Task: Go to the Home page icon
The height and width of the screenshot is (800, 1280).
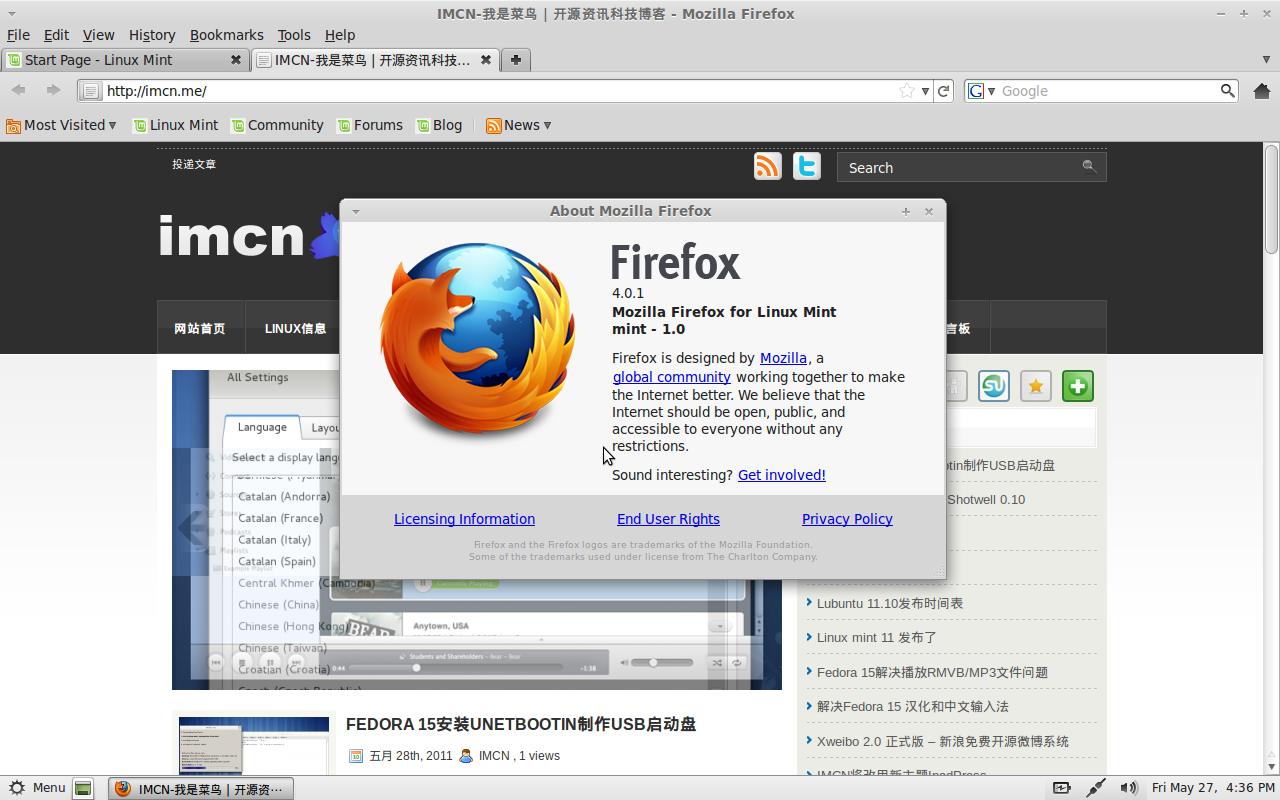Action: 1261,91
